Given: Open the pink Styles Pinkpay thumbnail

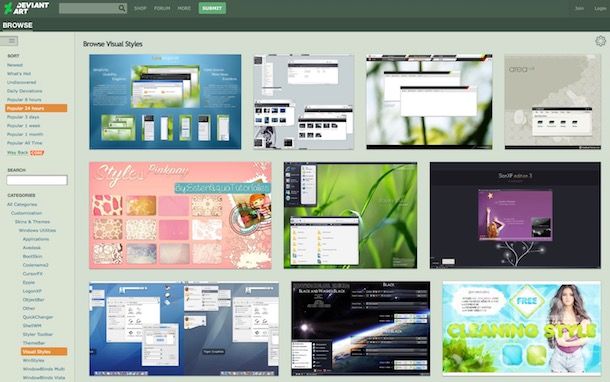Looking at the screenshot, I should coord(181,216).
